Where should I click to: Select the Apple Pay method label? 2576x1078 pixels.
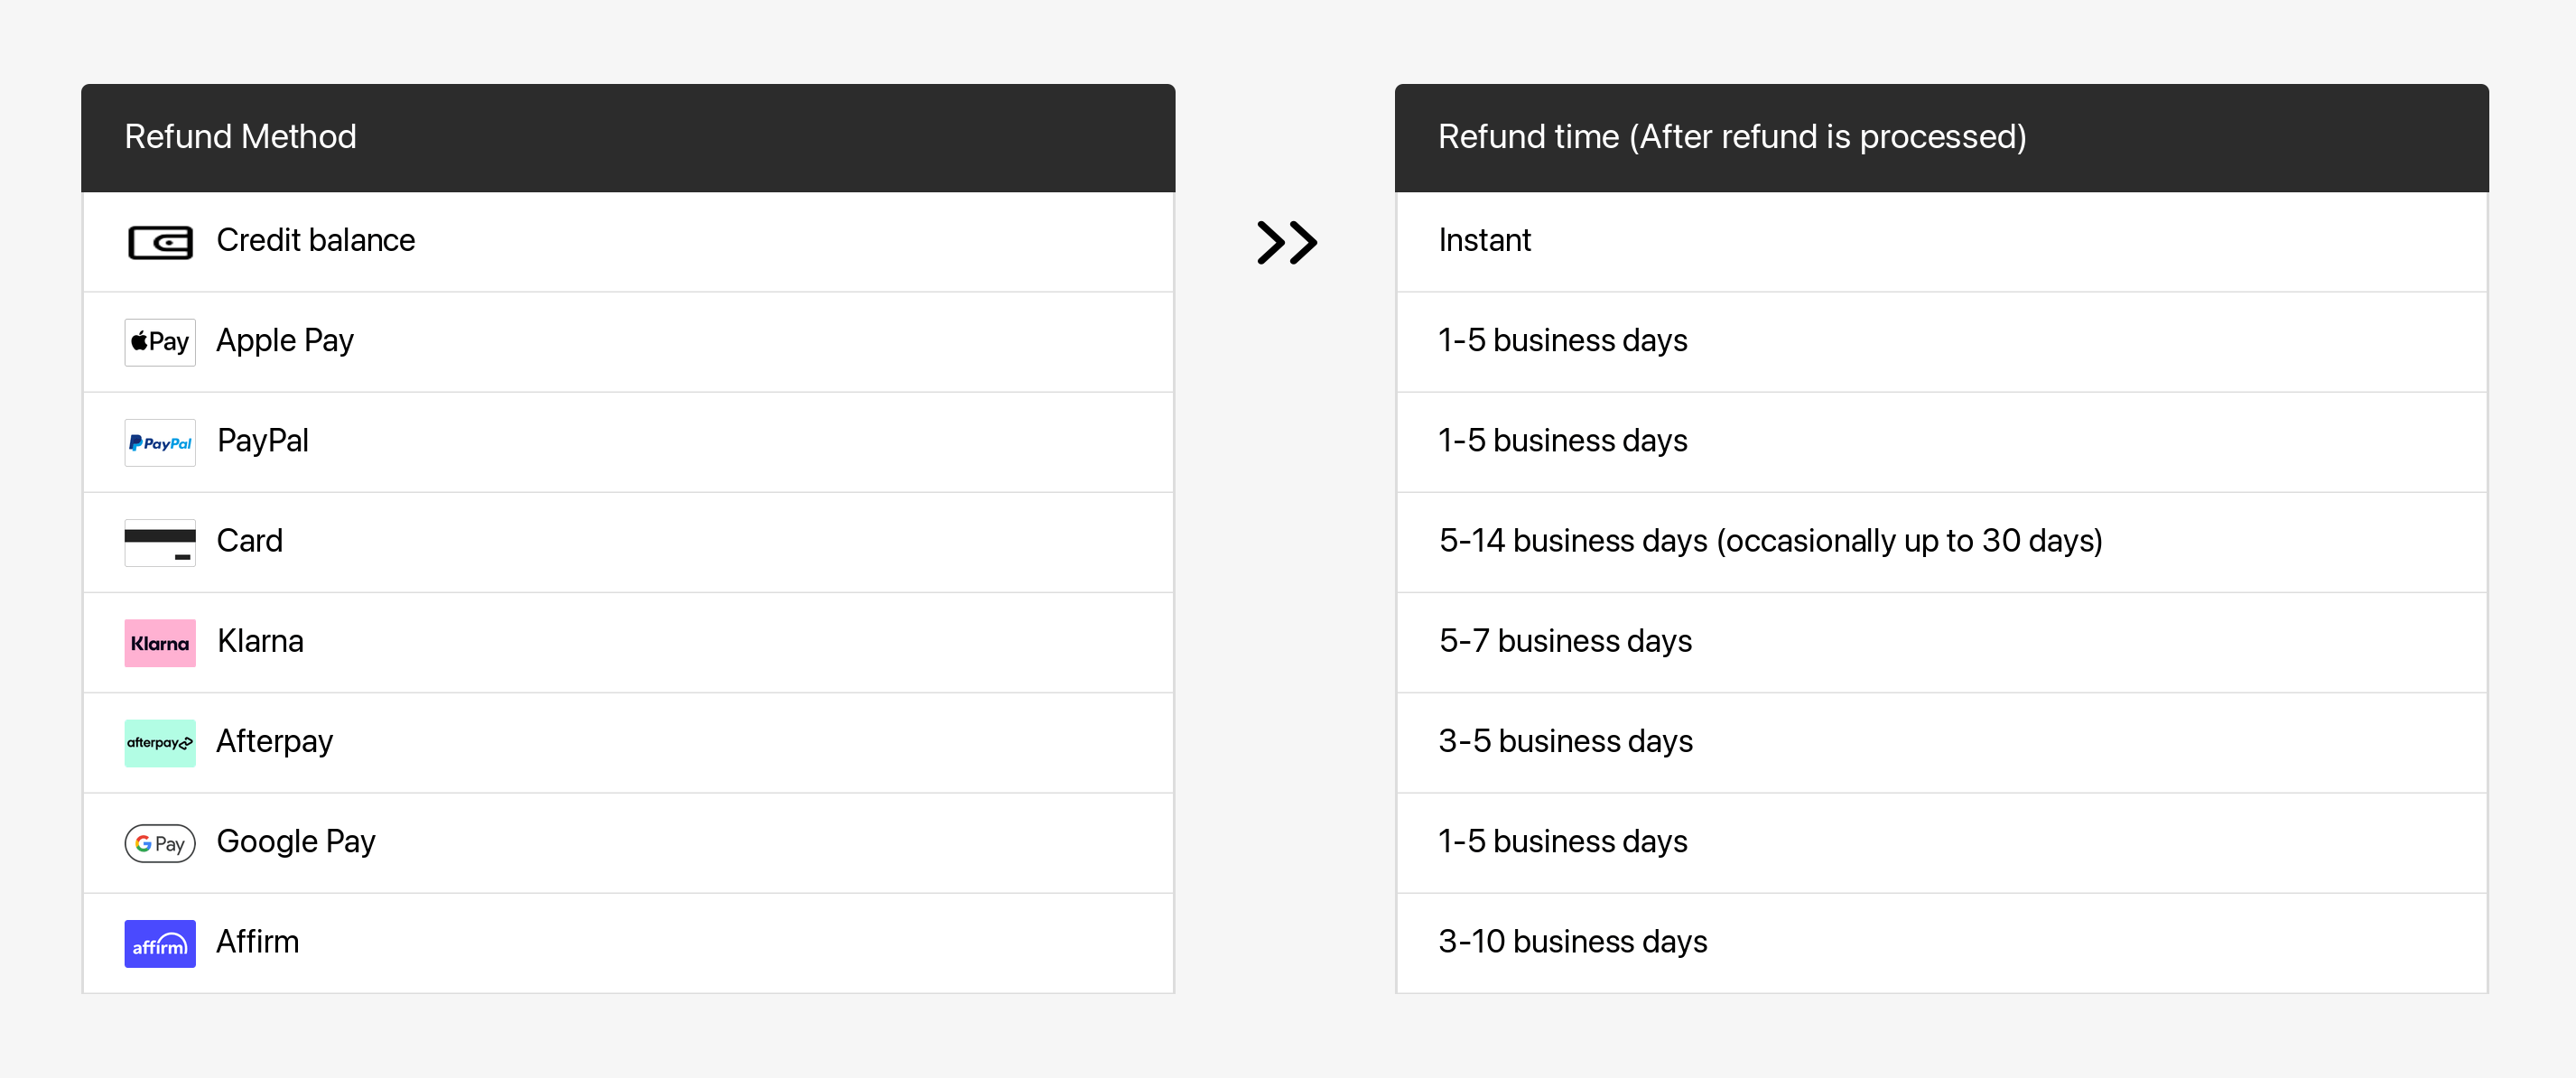(285, 341)
